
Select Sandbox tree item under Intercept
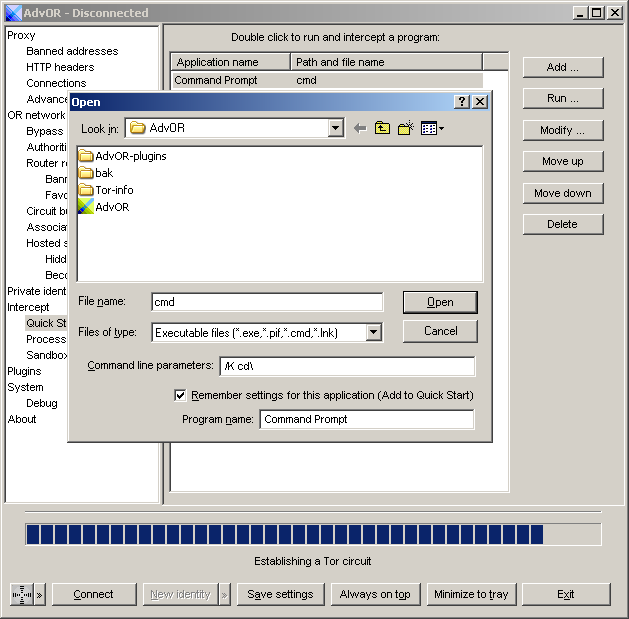coord(47,355)
